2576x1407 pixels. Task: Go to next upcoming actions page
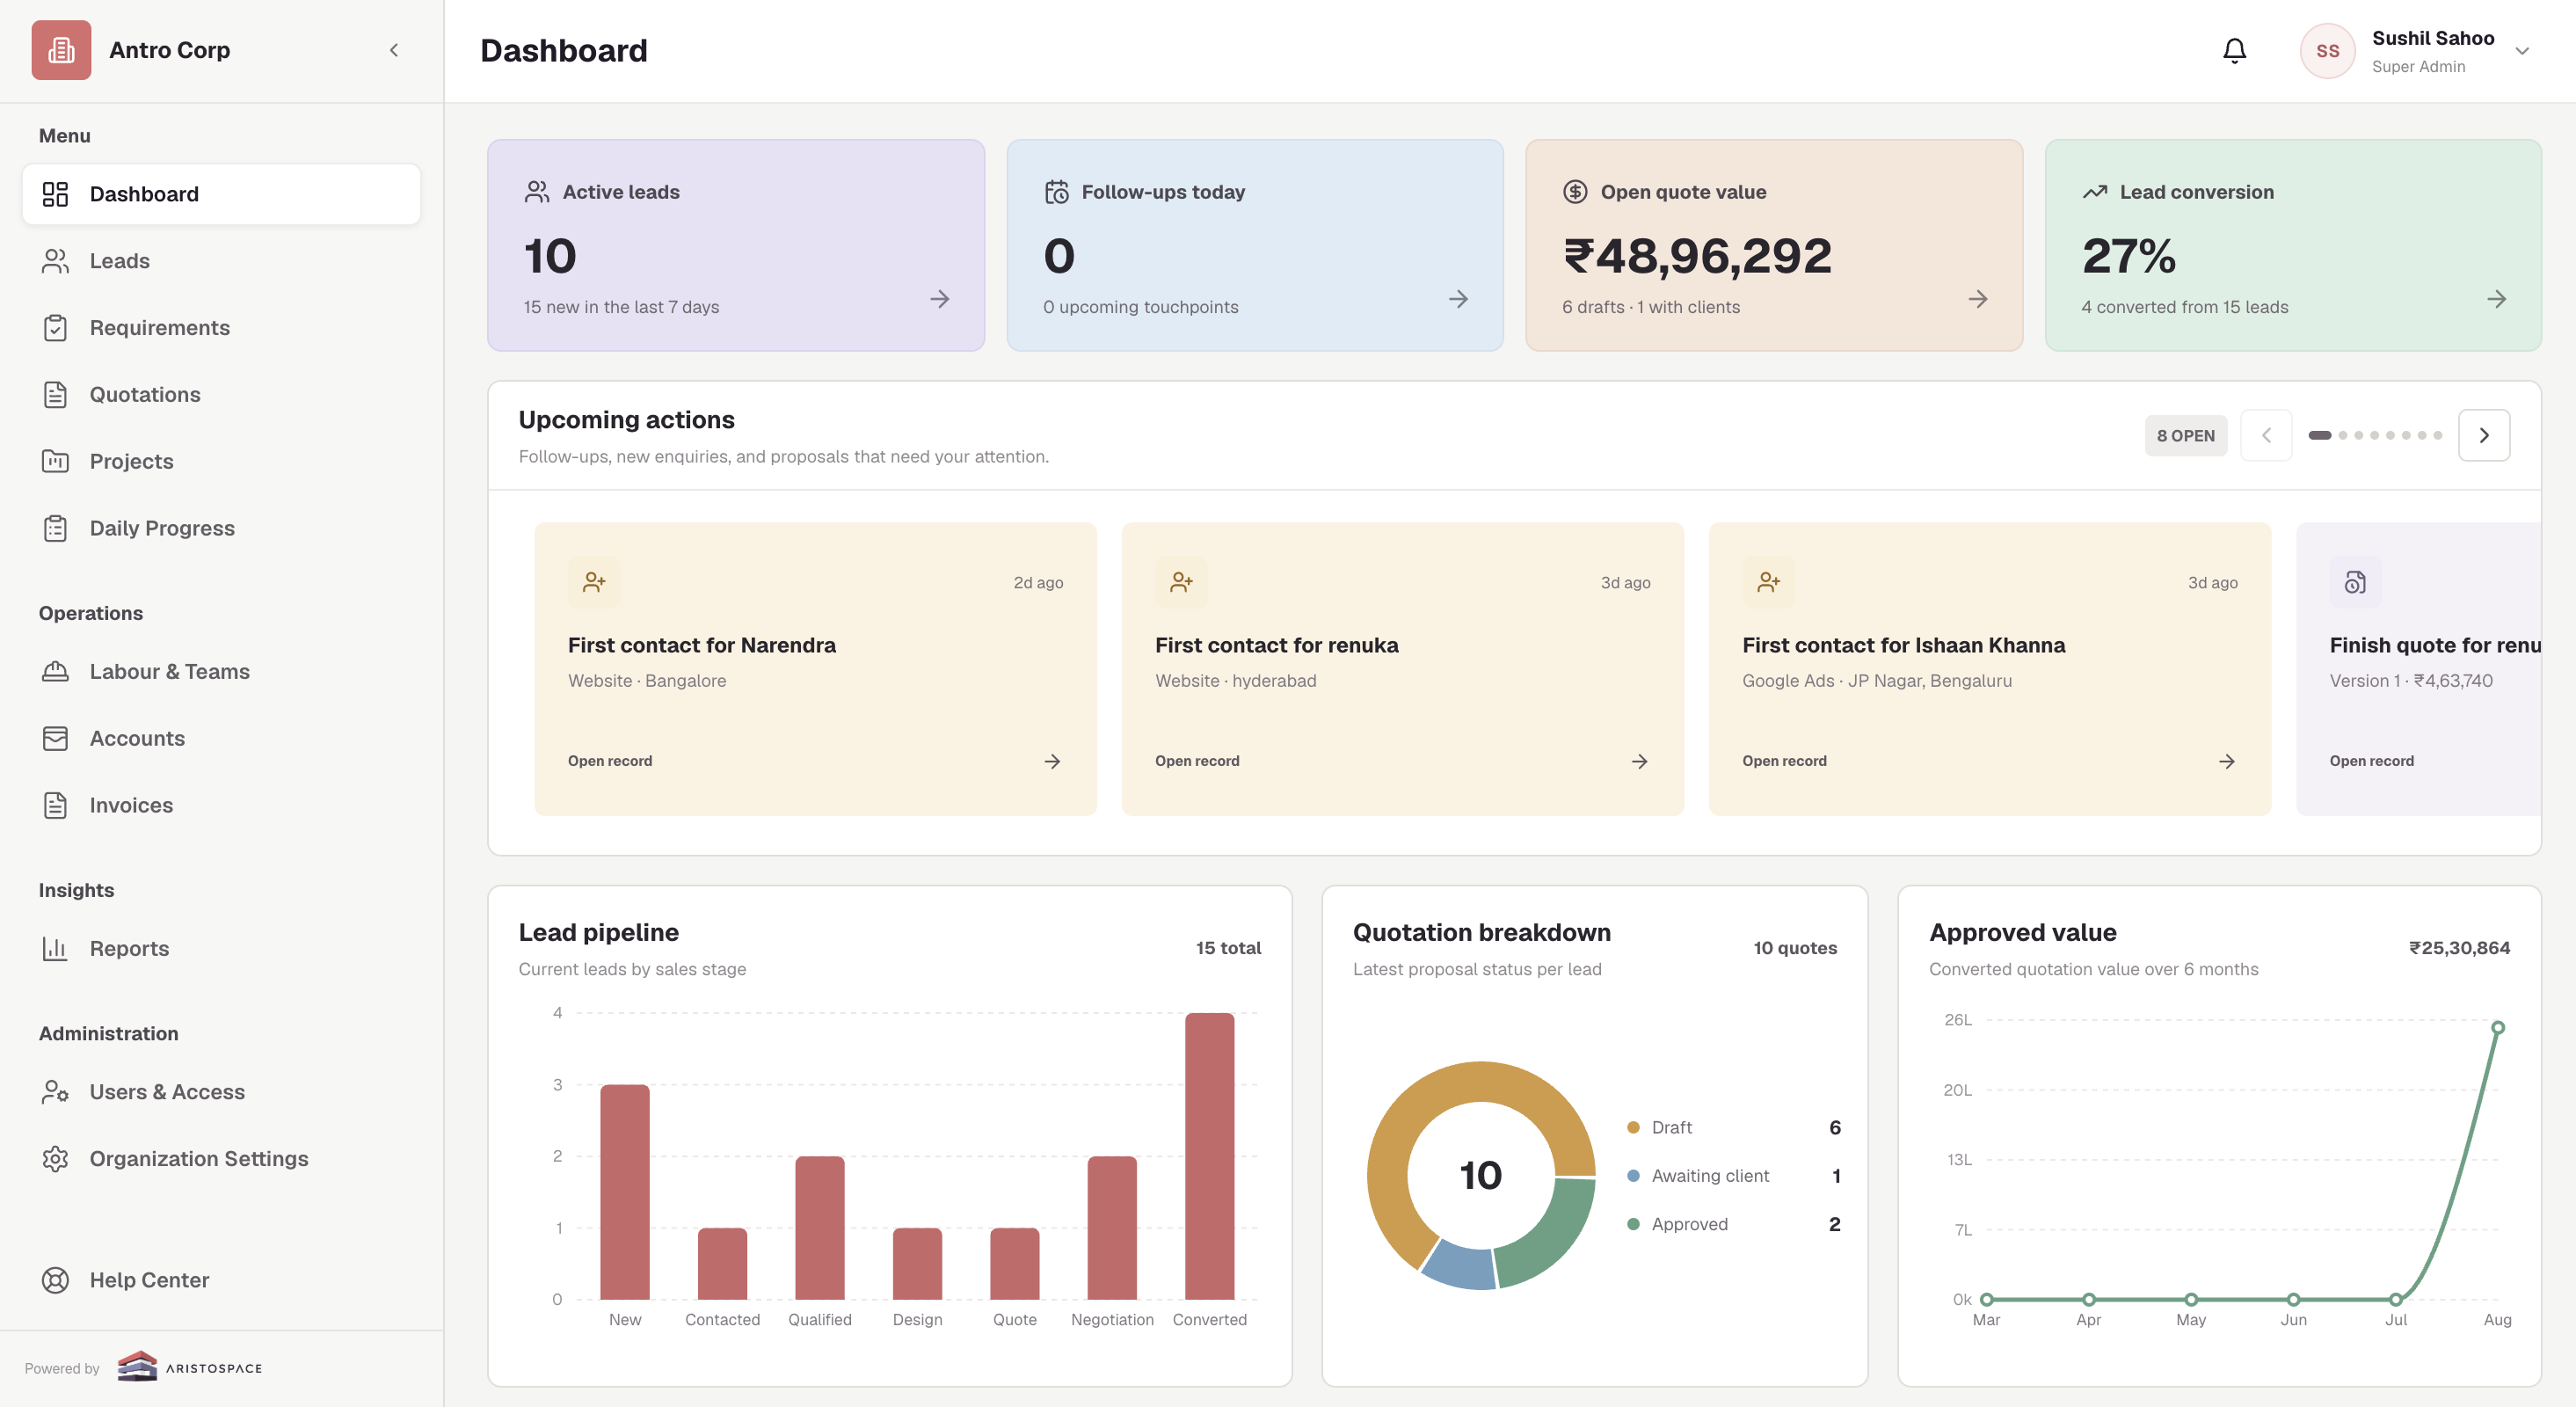(2484, 435)
